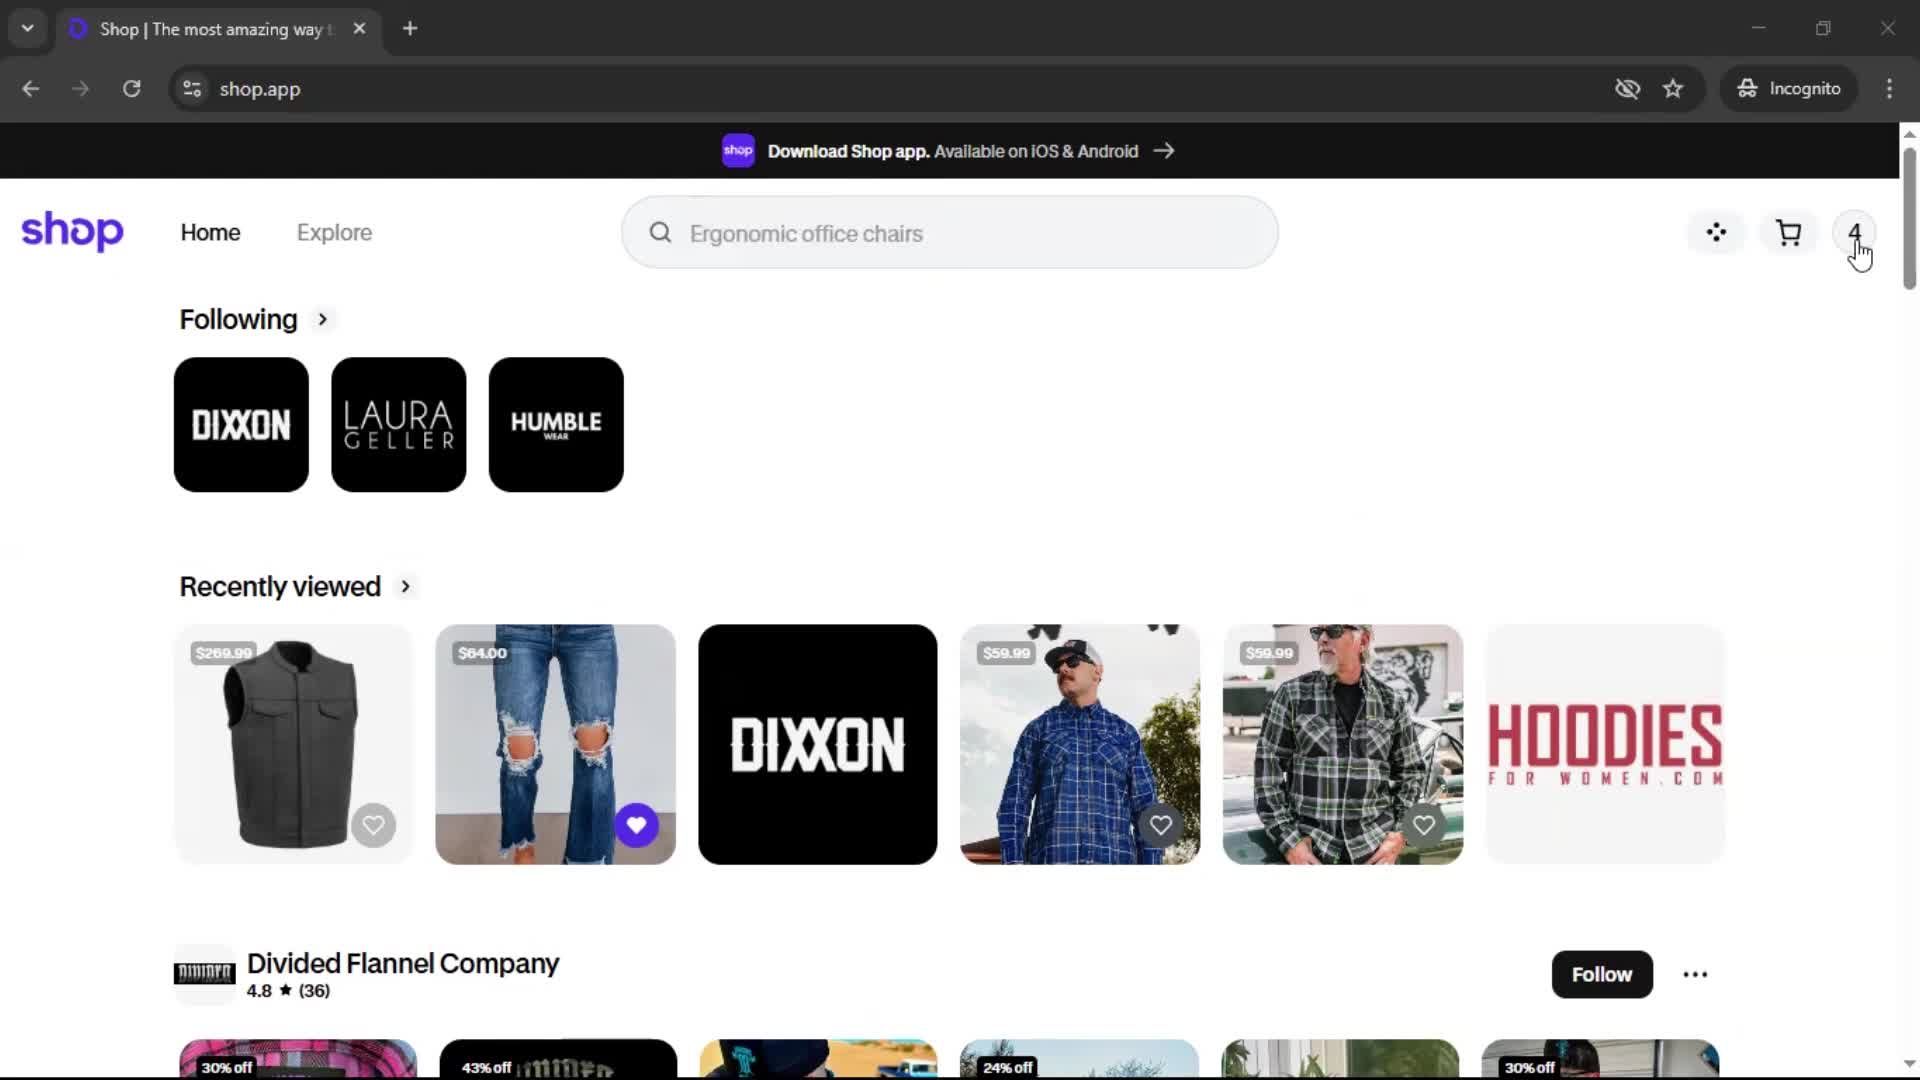Viewport: 1920px width, 1080px height.
Task: Reload the page
Action: pos(131,89)
